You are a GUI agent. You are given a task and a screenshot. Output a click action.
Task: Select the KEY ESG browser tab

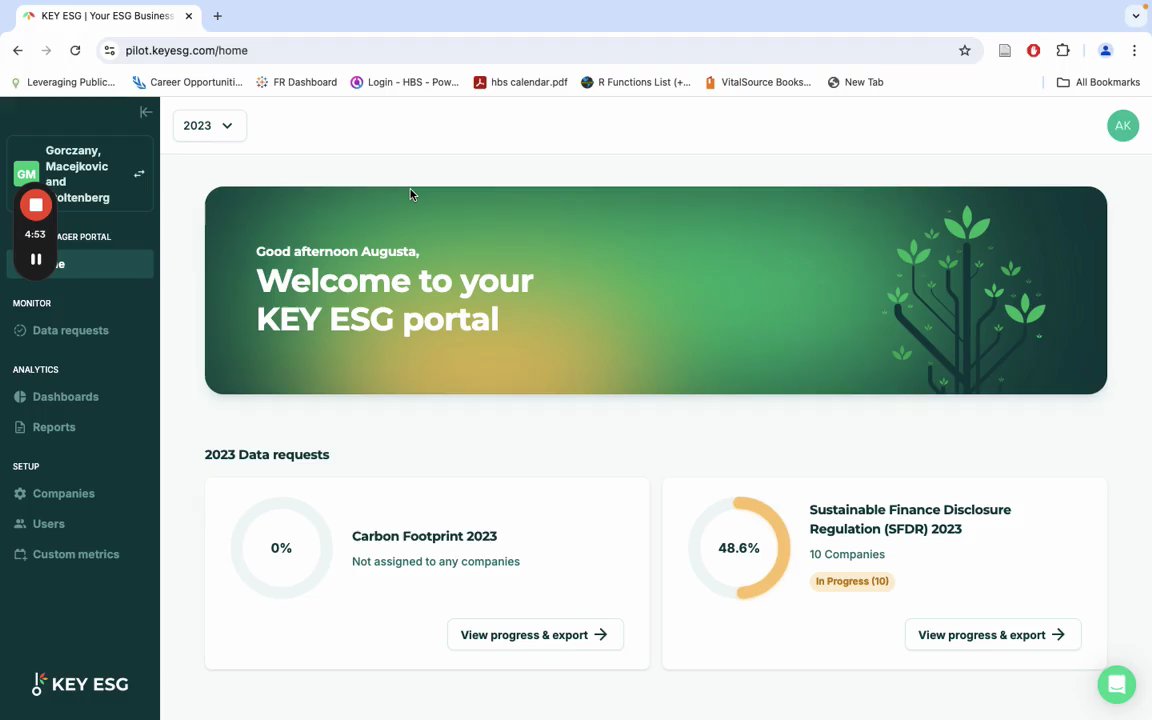tap(108, 15)
